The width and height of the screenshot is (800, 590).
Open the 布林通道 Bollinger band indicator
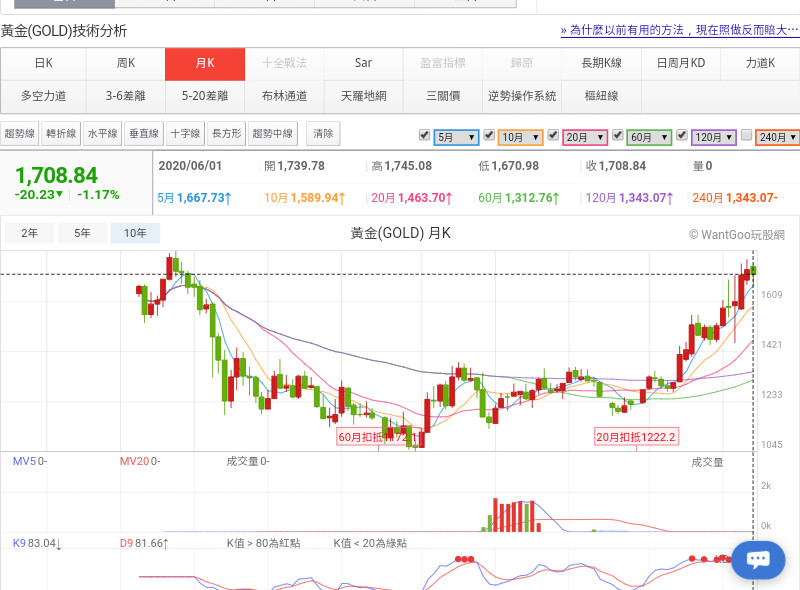pyautogui.click(x=284, y=97)
